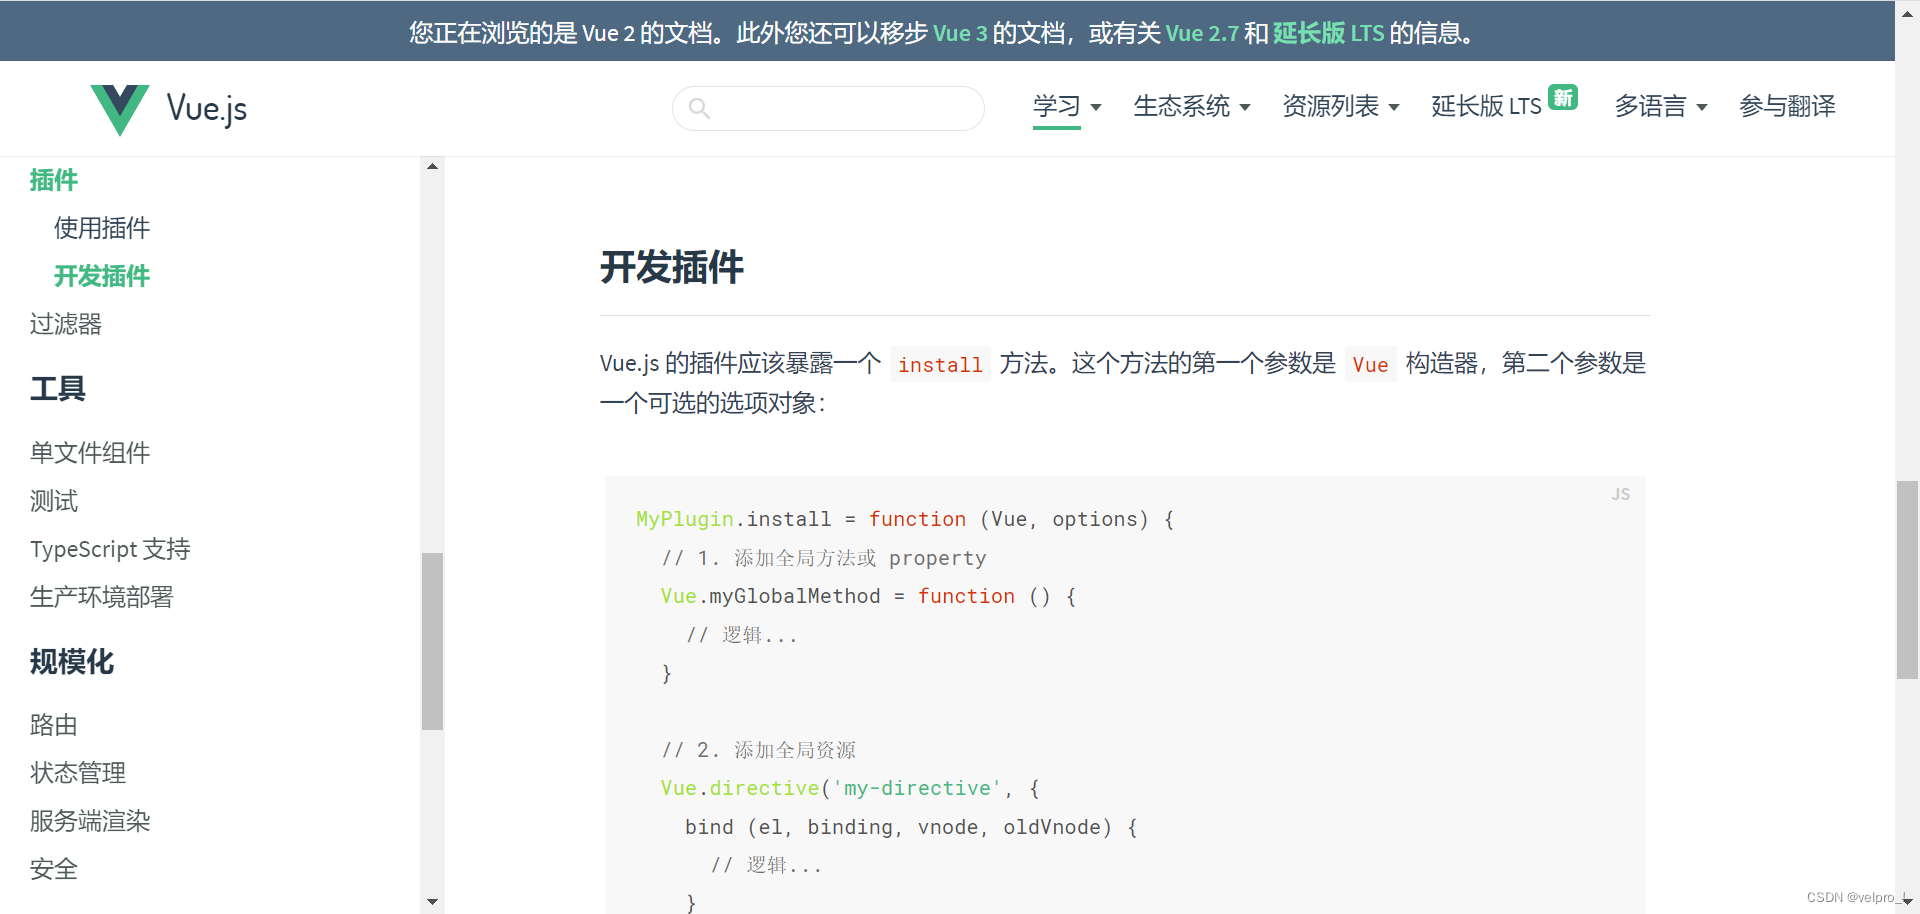Click the inline Vue code text
This screenshot has width=1920, height=914.
(x=1370, y=364)
